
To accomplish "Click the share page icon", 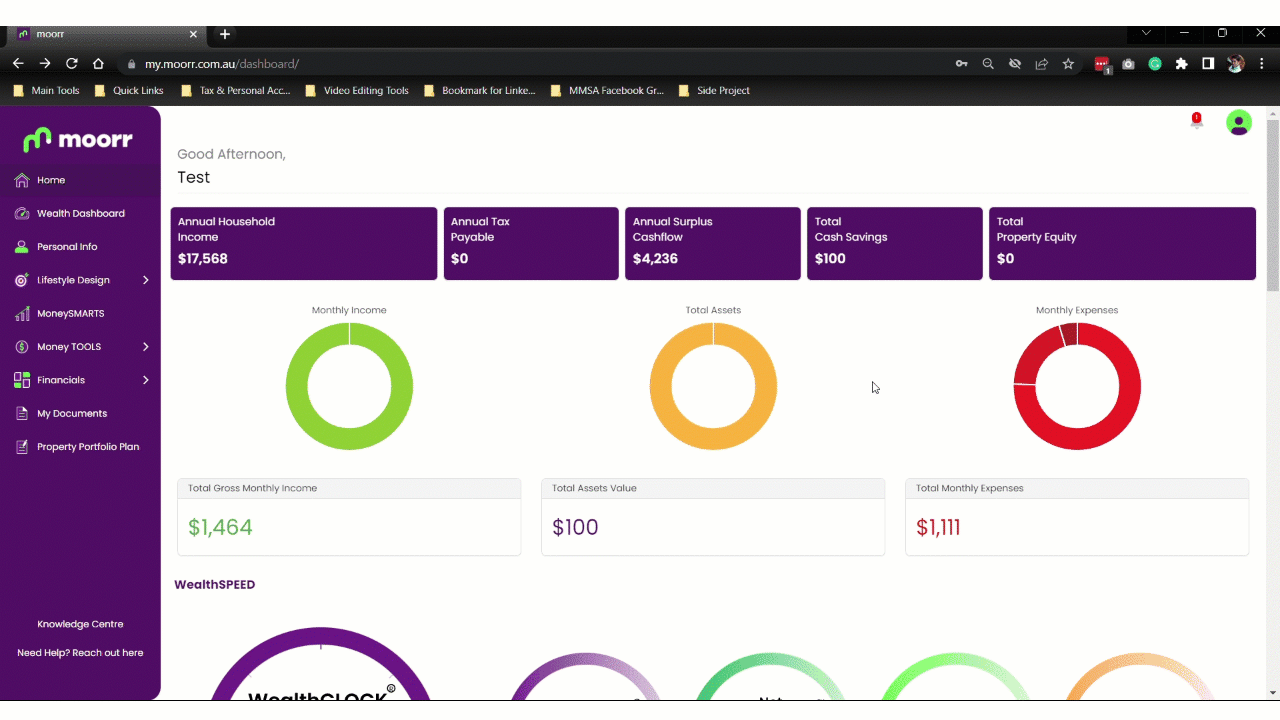I will pos(1041,64).
